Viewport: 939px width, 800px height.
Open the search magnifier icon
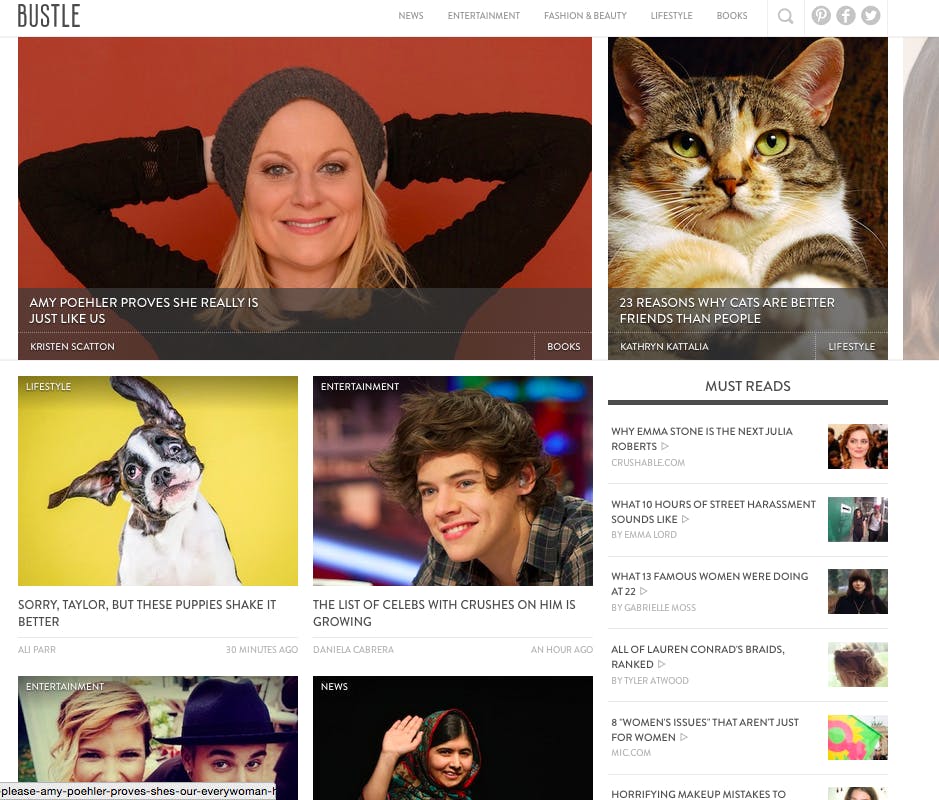(785, 16)
